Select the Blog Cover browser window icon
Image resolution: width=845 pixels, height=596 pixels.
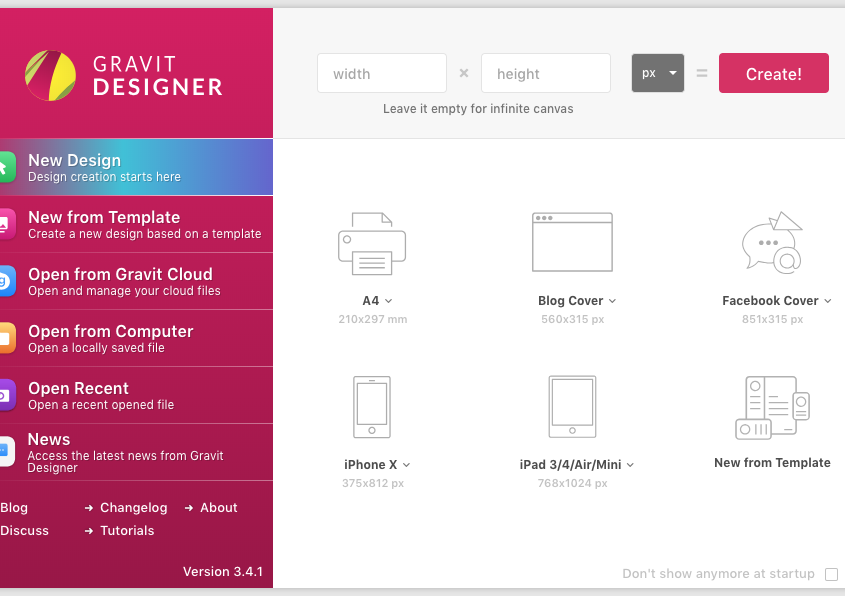[x=572, y=242]
